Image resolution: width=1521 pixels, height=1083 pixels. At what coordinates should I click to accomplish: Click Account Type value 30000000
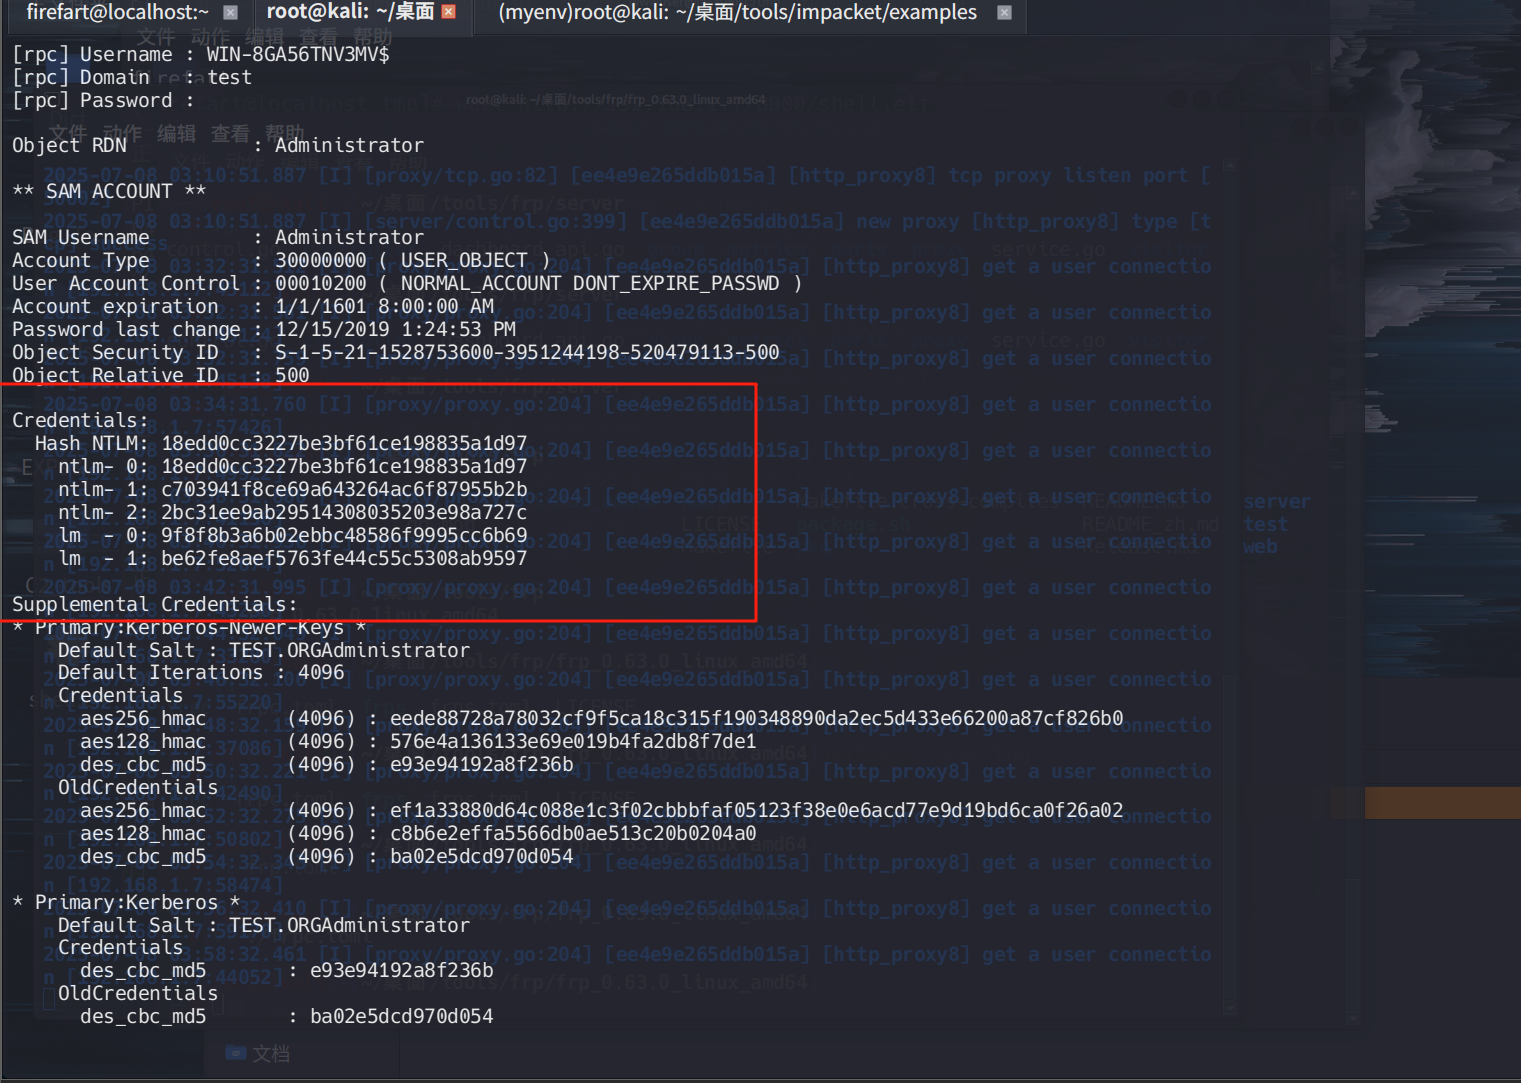click(321, 260)
